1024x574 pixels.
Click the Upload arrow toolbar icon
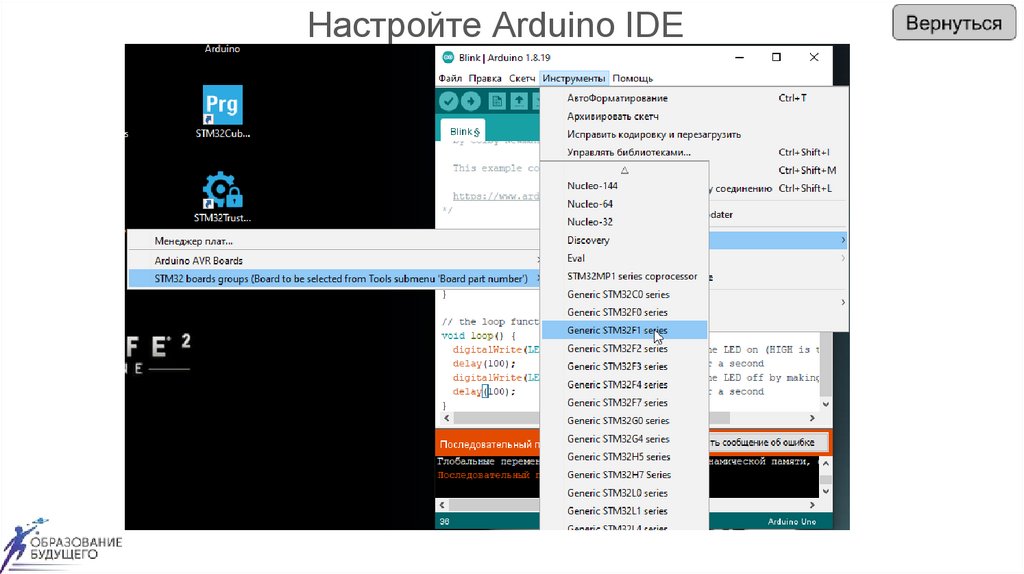[471, 101]
